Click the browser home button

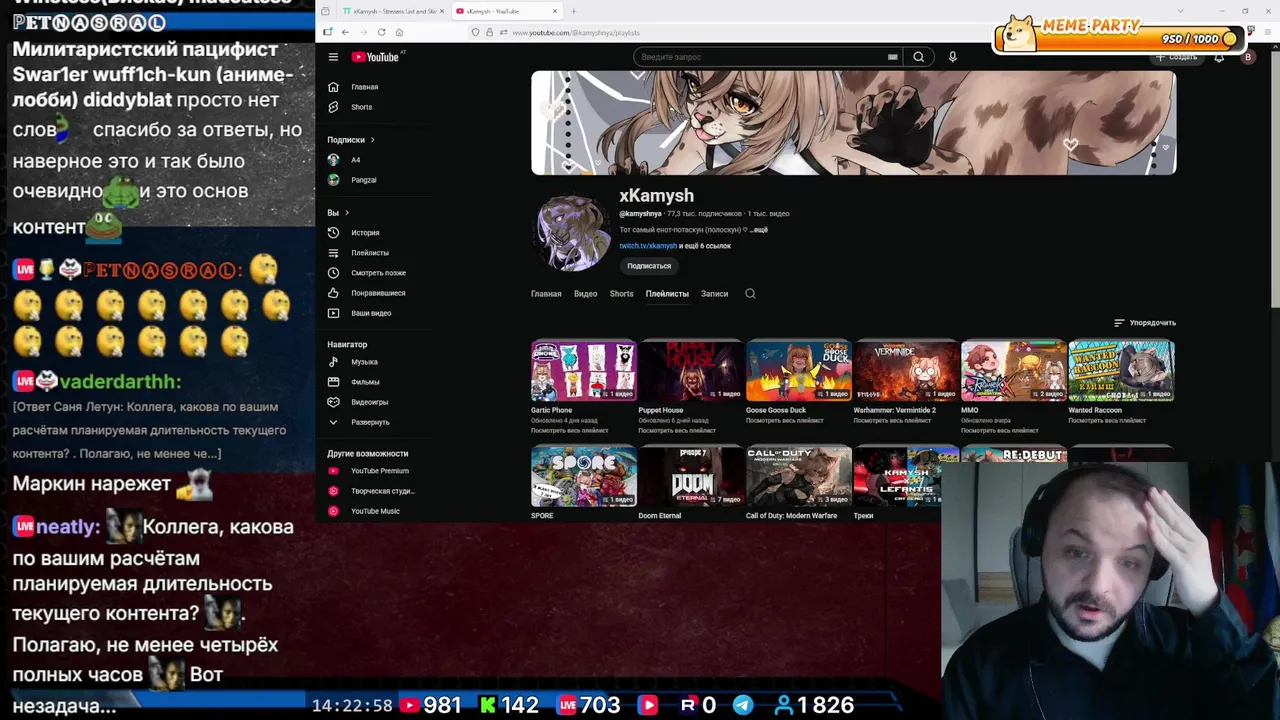coord(399,32)
